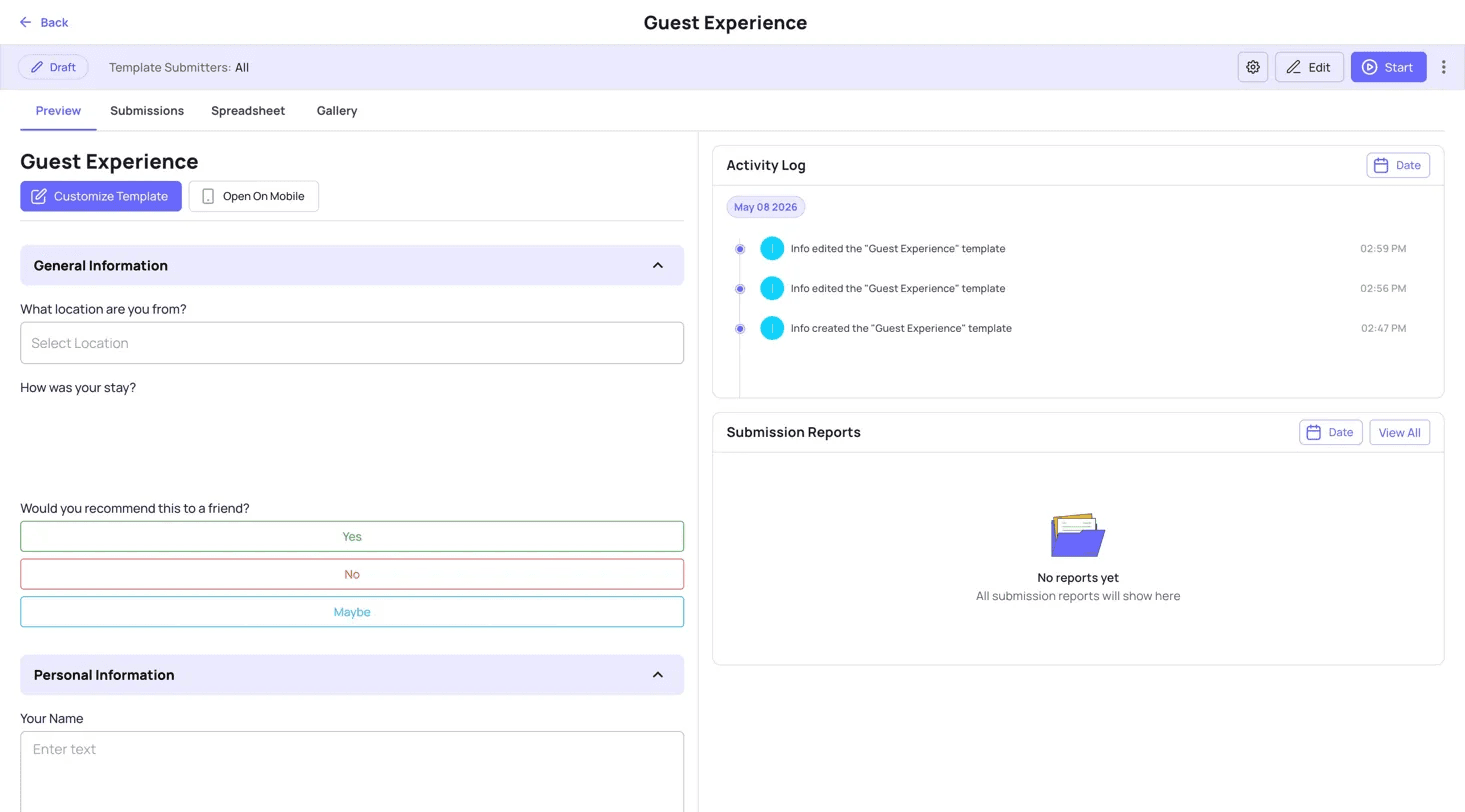This screenshot has width=1465, height=812.
Task: Click avatar beside template created entry
Action: (x=772, y=328)
